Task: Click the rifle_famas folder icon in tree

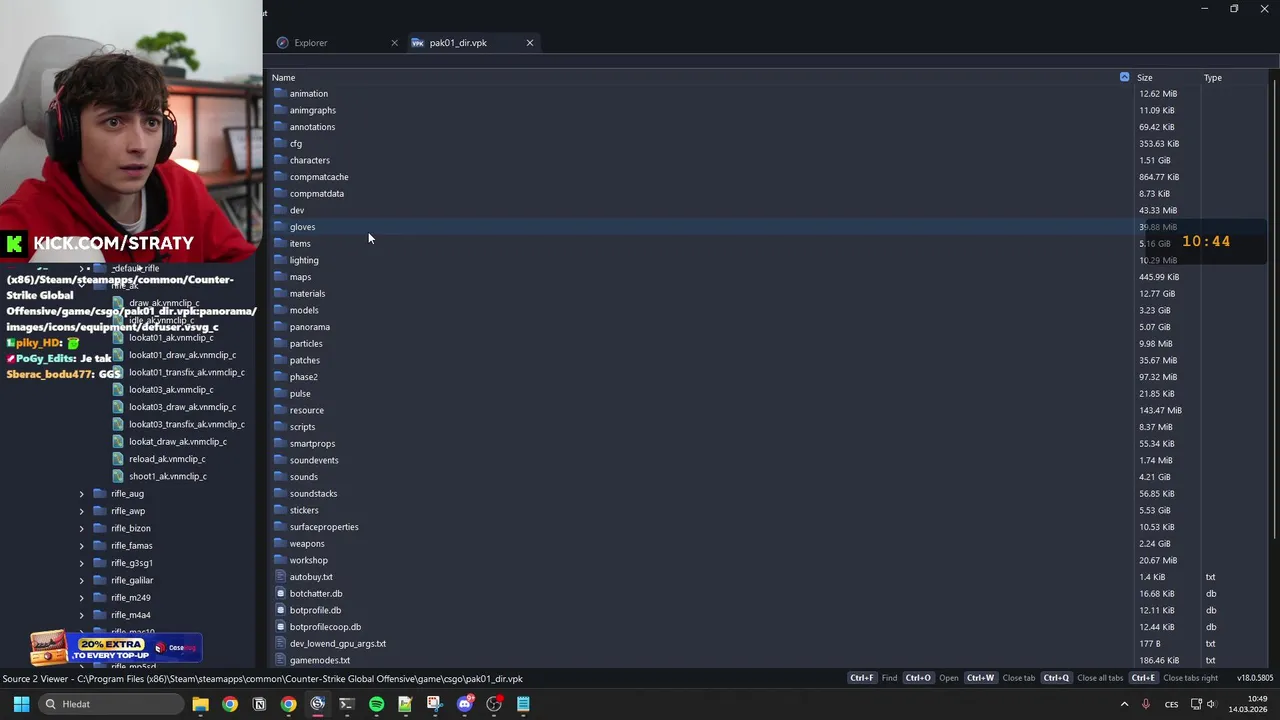Action: coord(99,546)
